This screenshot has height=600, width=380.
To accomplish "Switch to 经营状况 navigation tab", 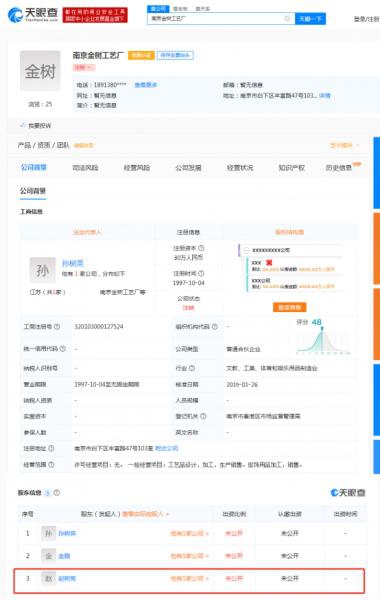I will click(x=240, y=168).
